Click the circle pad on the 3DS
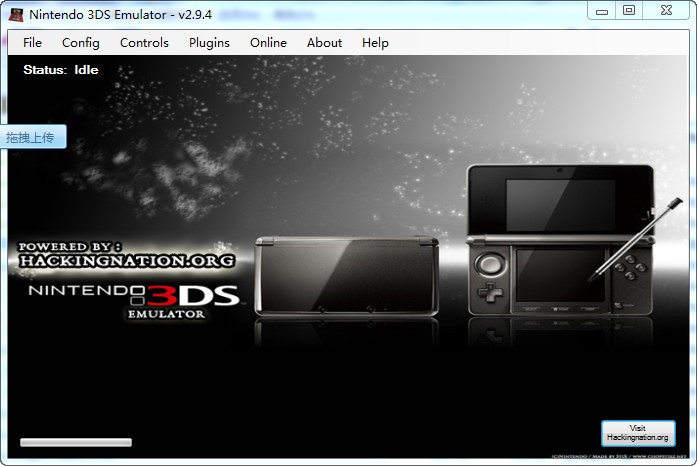697x466 pixels. (x=489, y=265)
